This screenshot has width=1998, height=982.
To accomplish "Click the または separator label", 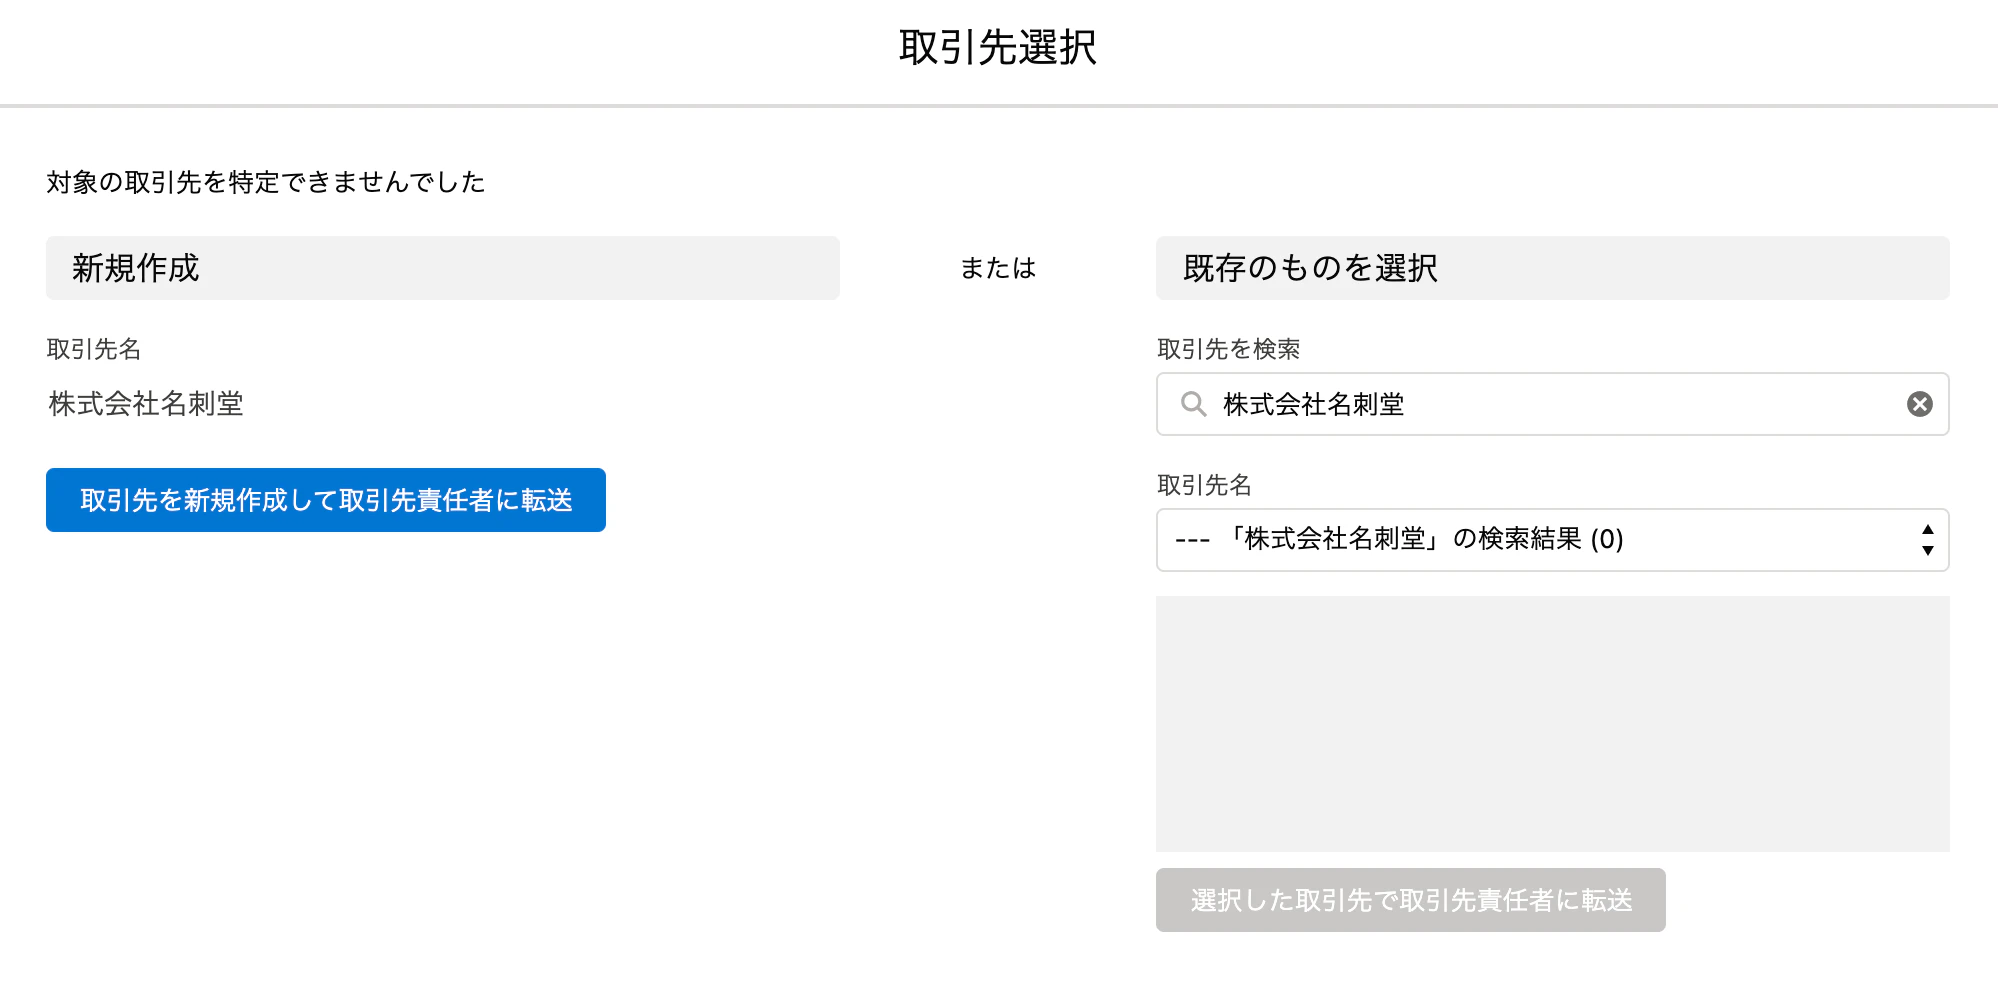I will coord(998,268).
